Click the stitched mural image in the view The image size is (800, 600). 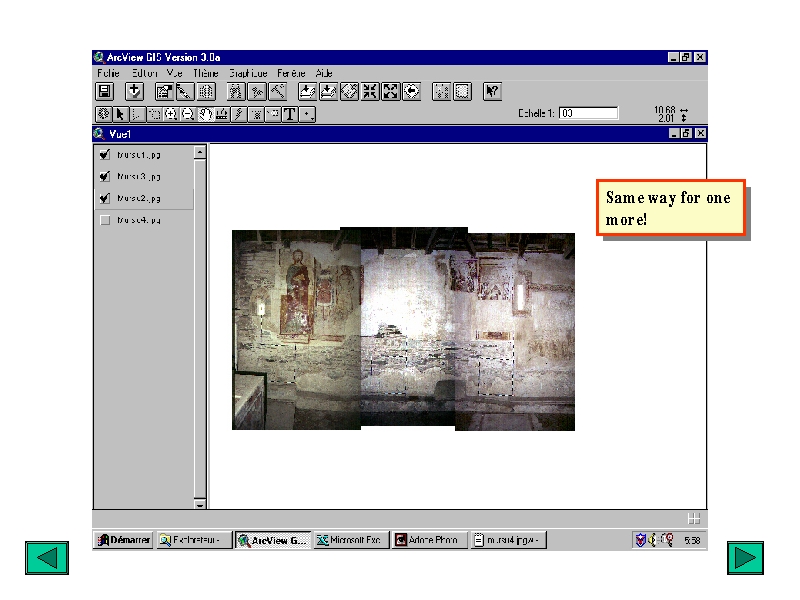pyautogui.click(x=403, y=329)
